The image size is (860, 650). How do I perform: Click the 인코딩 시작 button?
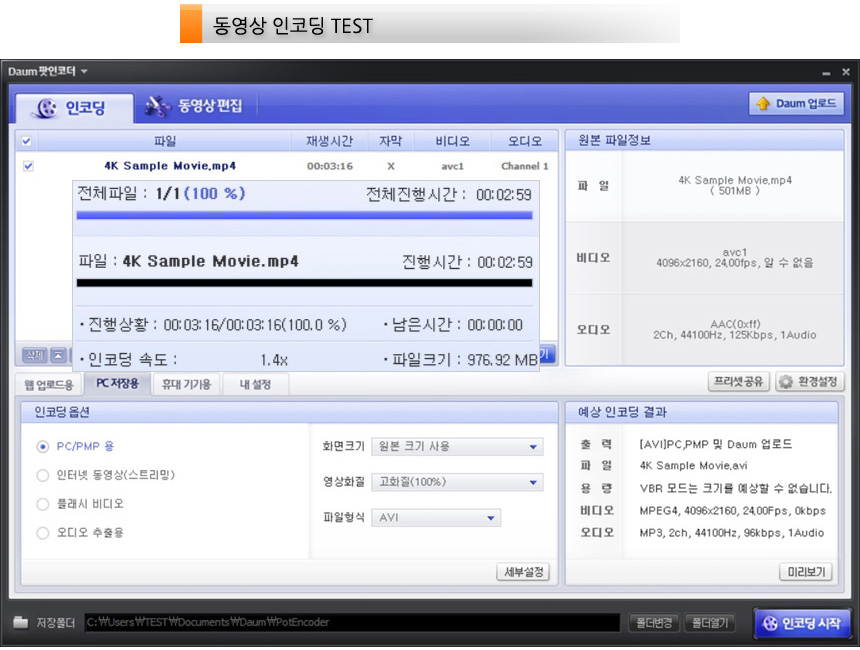pyautogui.click(x=802, y=623)
